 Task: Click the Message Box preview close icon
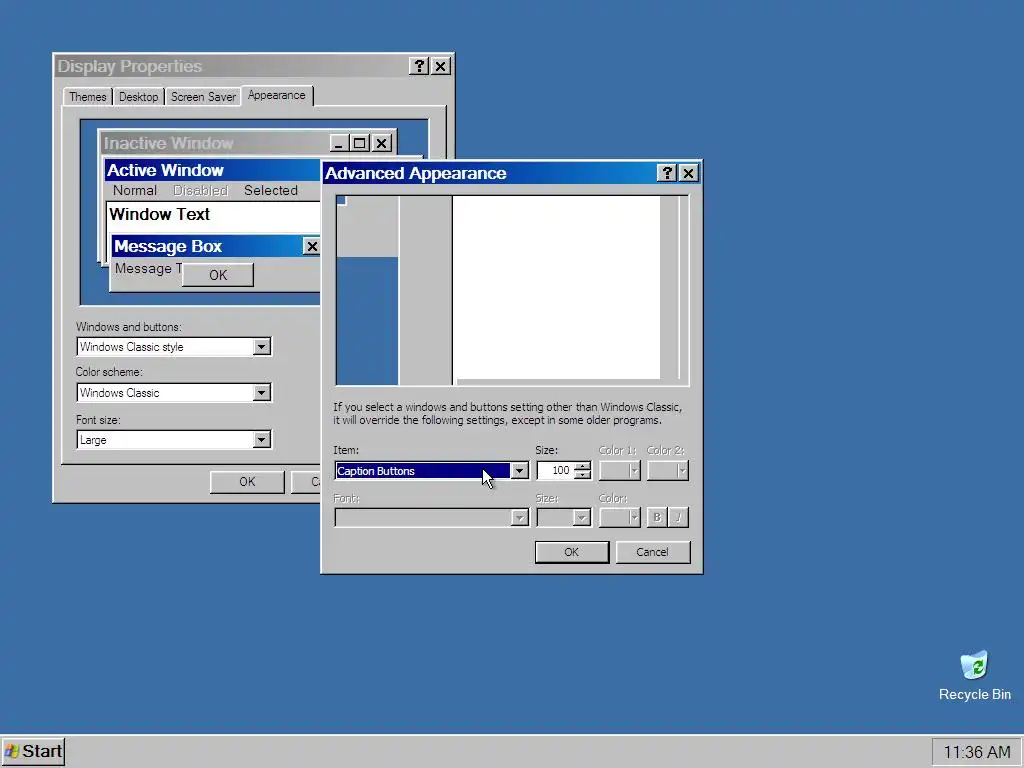coord(312,246)
